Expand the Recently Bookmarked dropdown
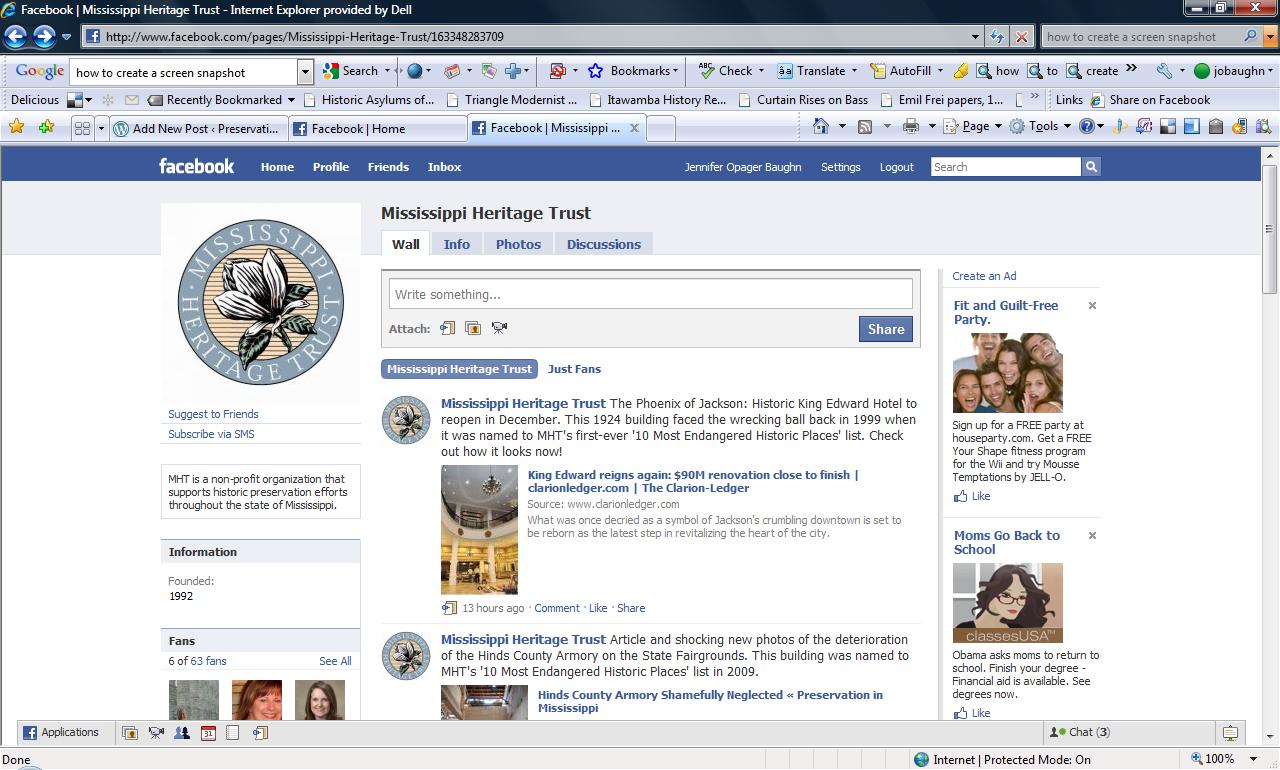 tap(291, 100)
